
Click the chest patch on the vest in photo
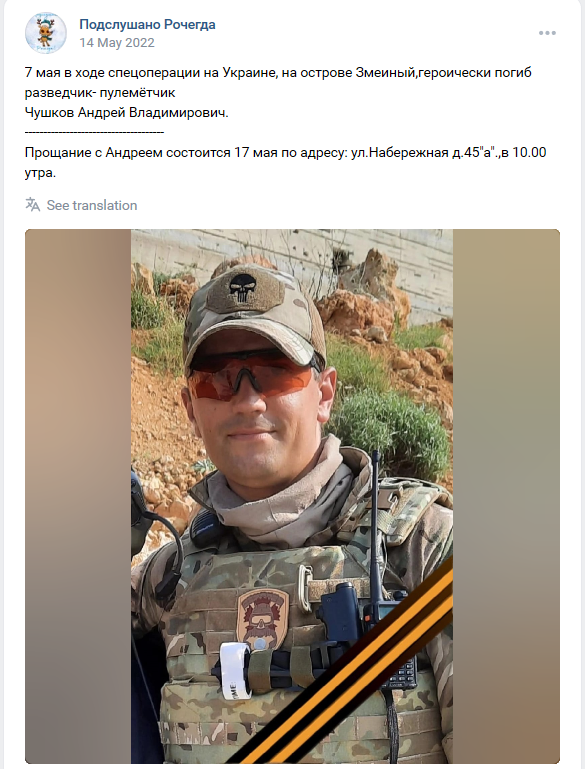262,618
